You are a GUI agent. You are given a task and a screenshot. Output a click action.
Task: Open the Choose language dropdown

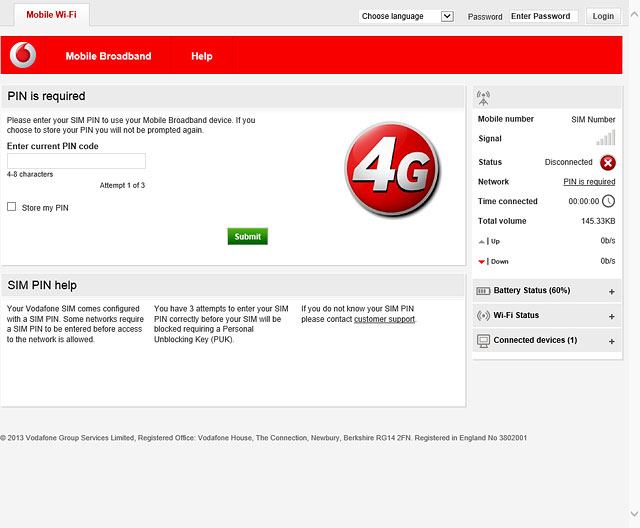407,16
